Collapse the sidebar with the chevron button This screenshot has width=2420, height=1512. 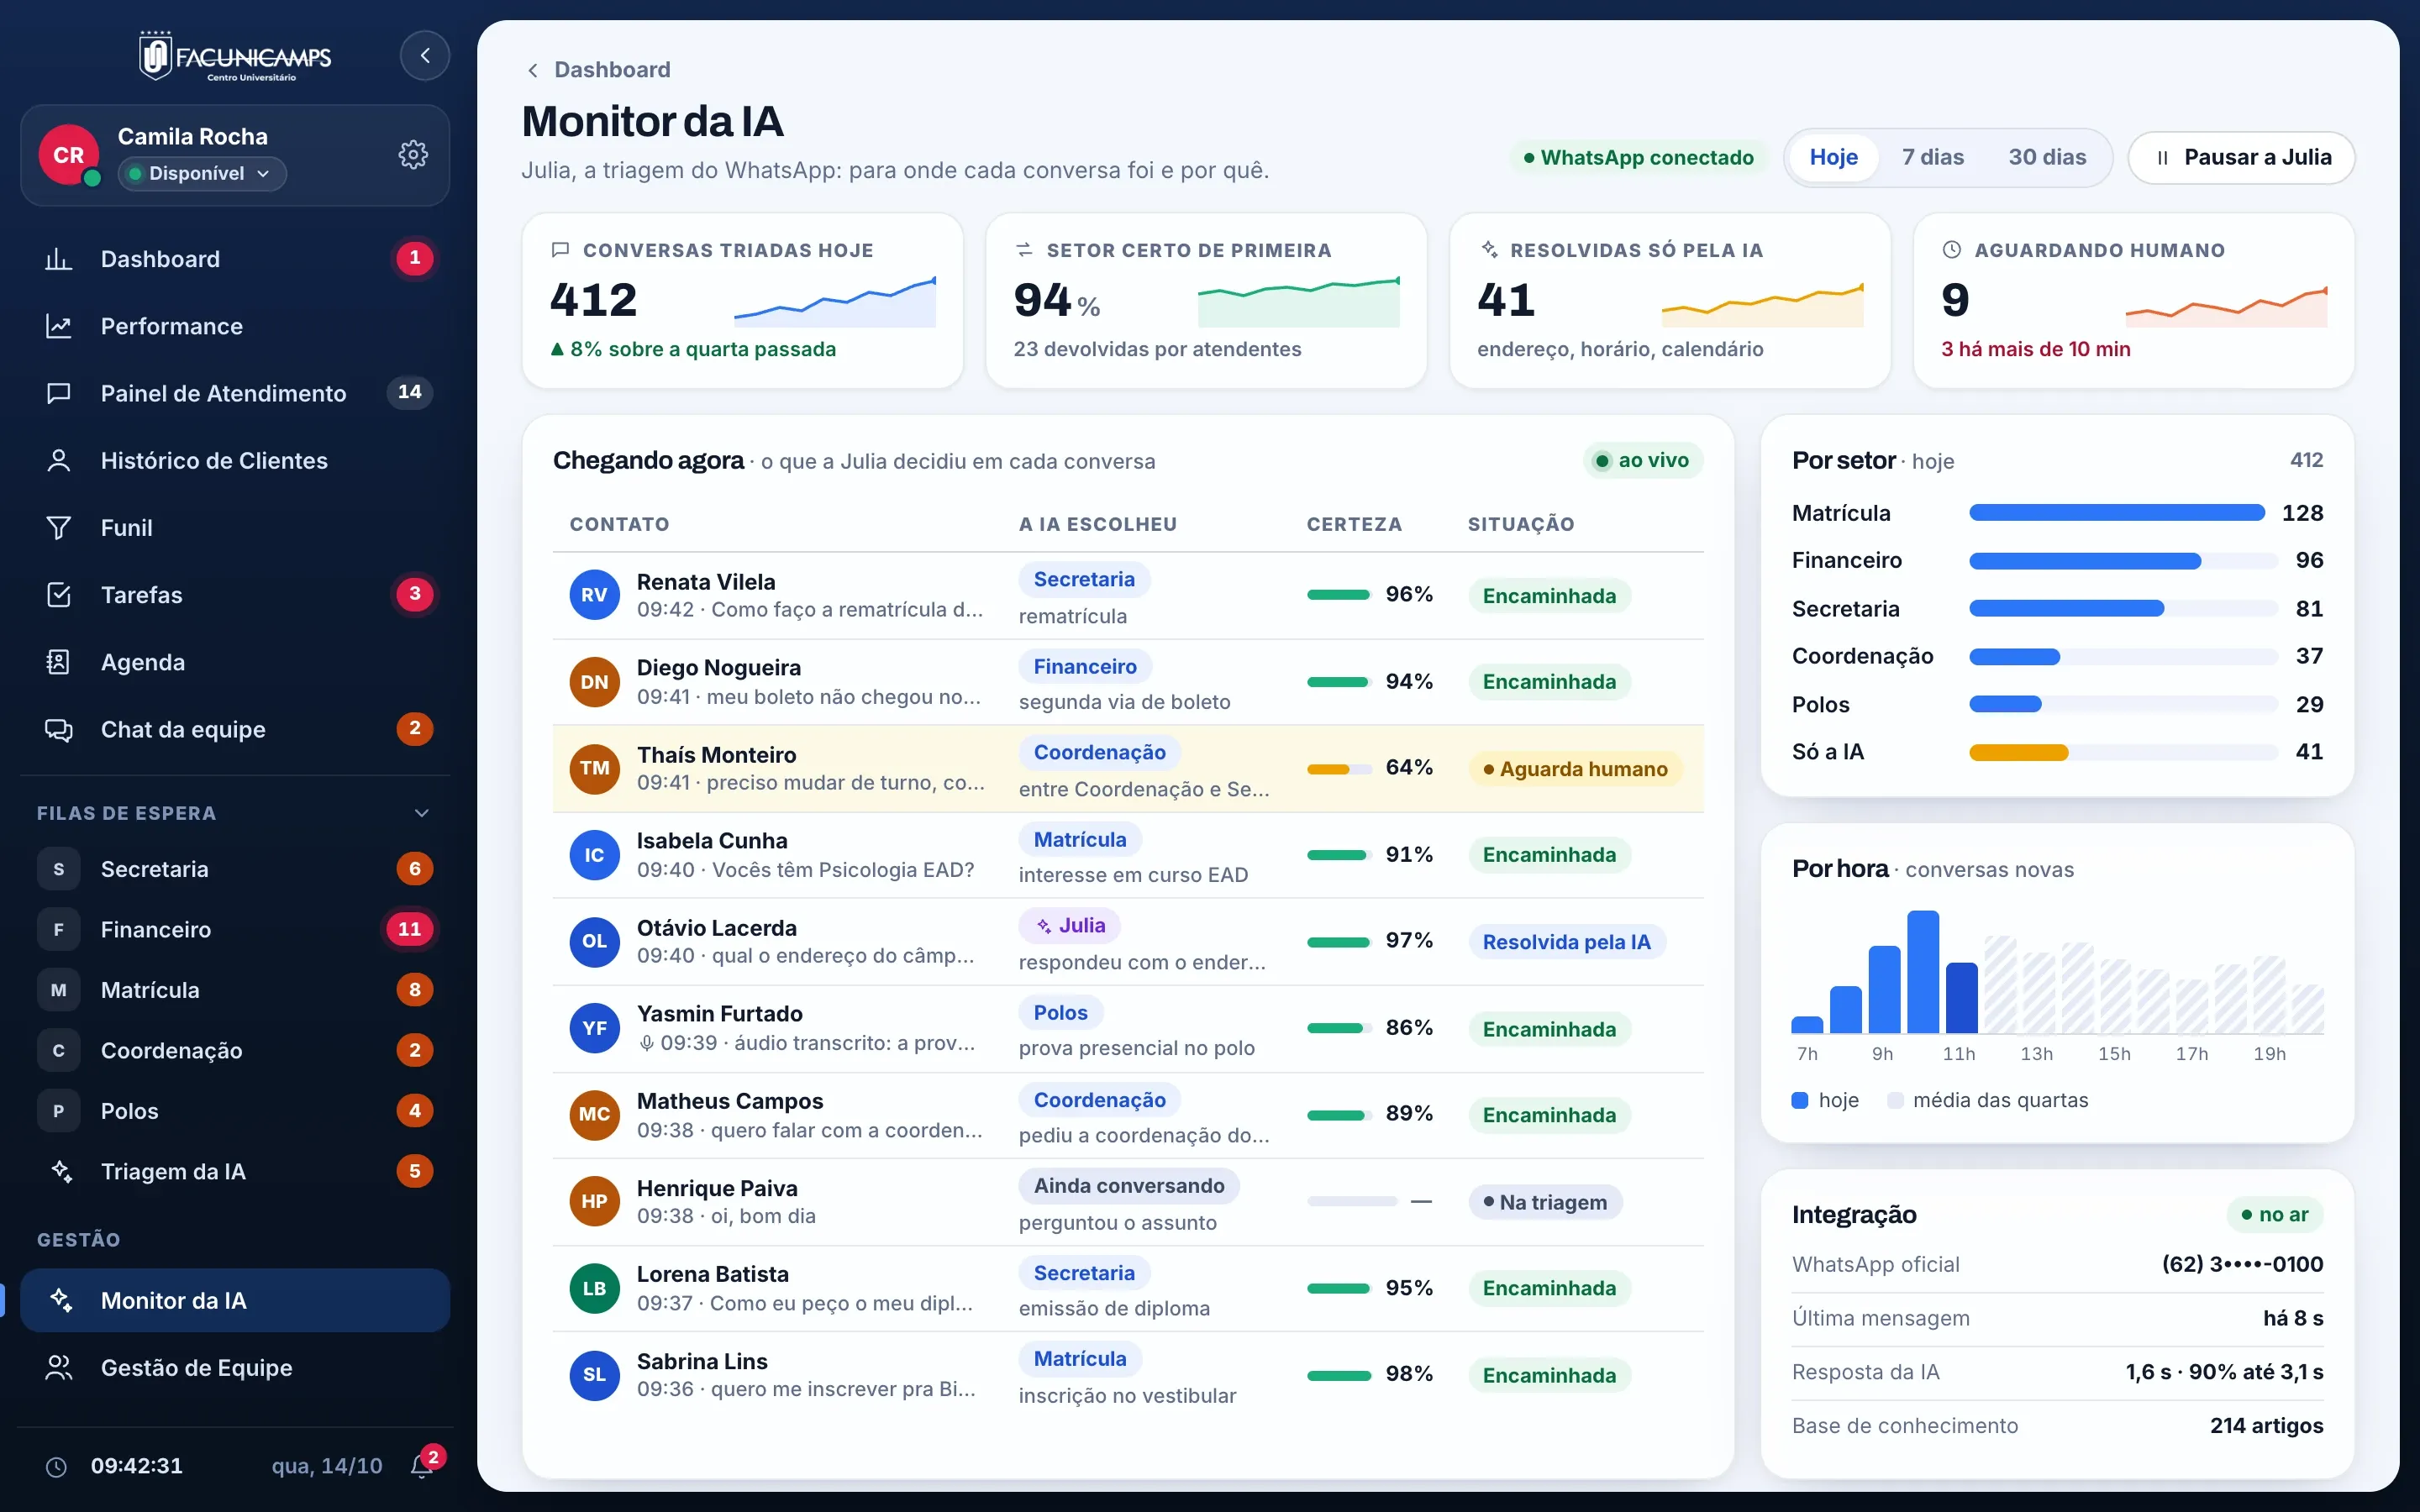tap(425, 55)
